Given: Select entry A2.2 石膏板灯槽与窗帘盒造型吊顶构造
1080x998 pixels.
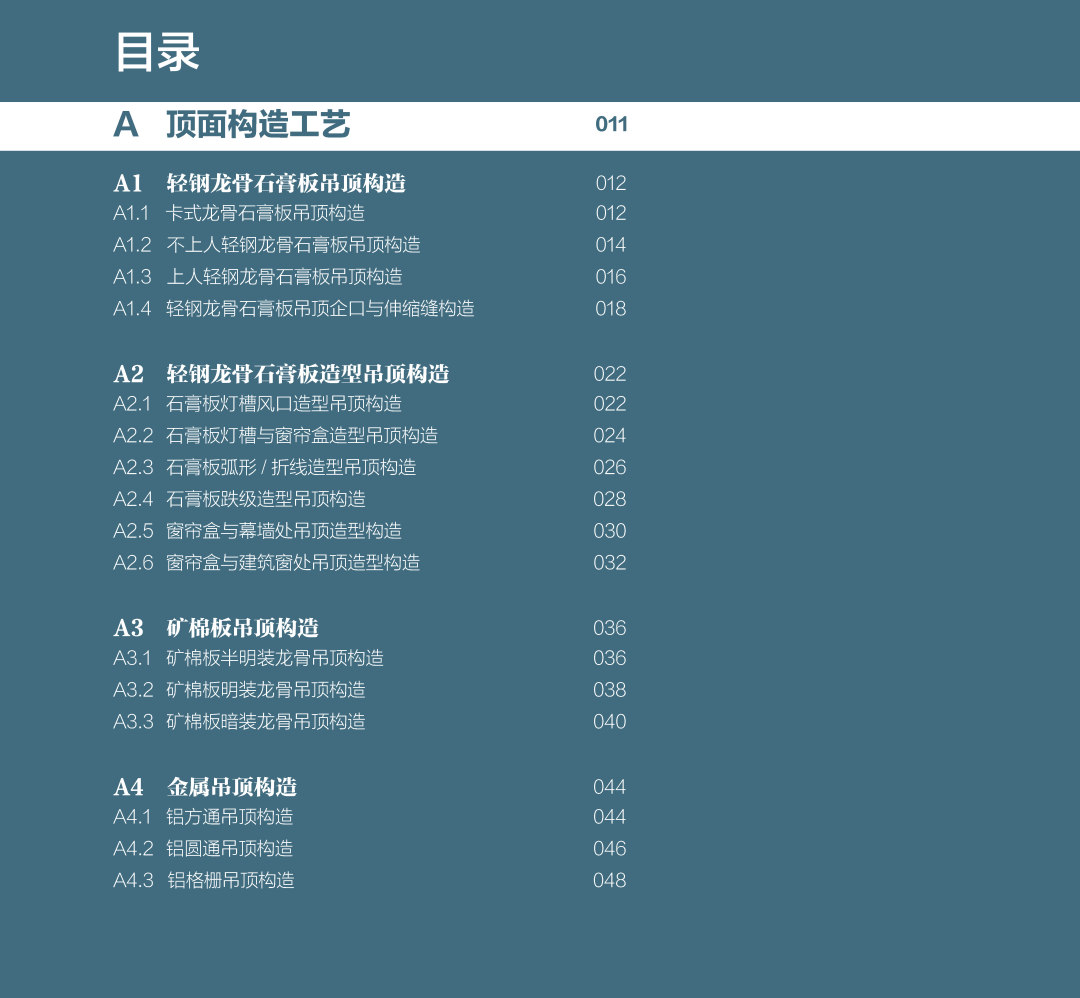Looking at the screenshot, I should 276,435.
